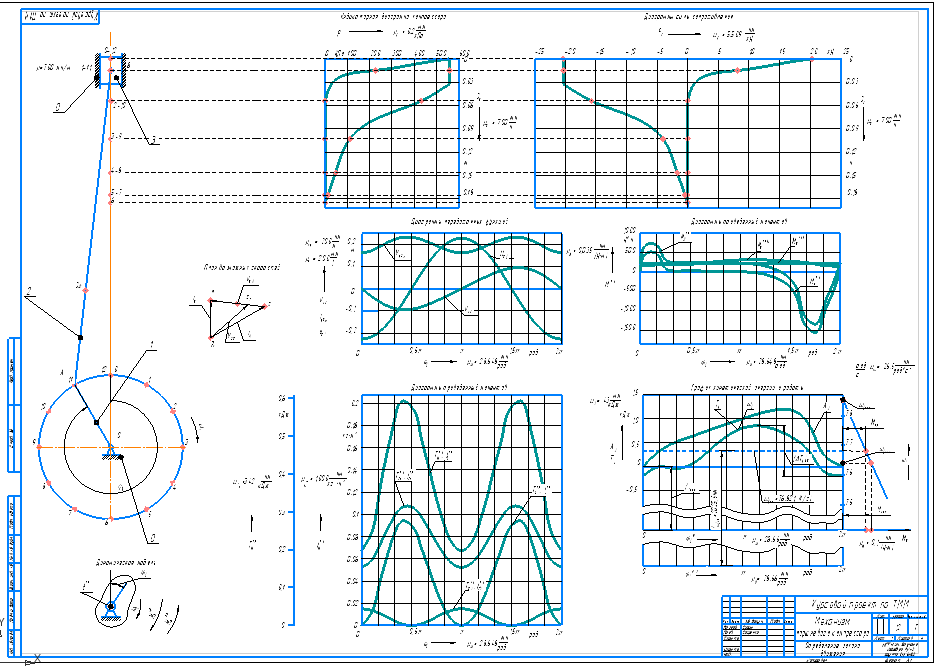
Task: Click the crank pin point A on the circle
Action: [74, 385]
